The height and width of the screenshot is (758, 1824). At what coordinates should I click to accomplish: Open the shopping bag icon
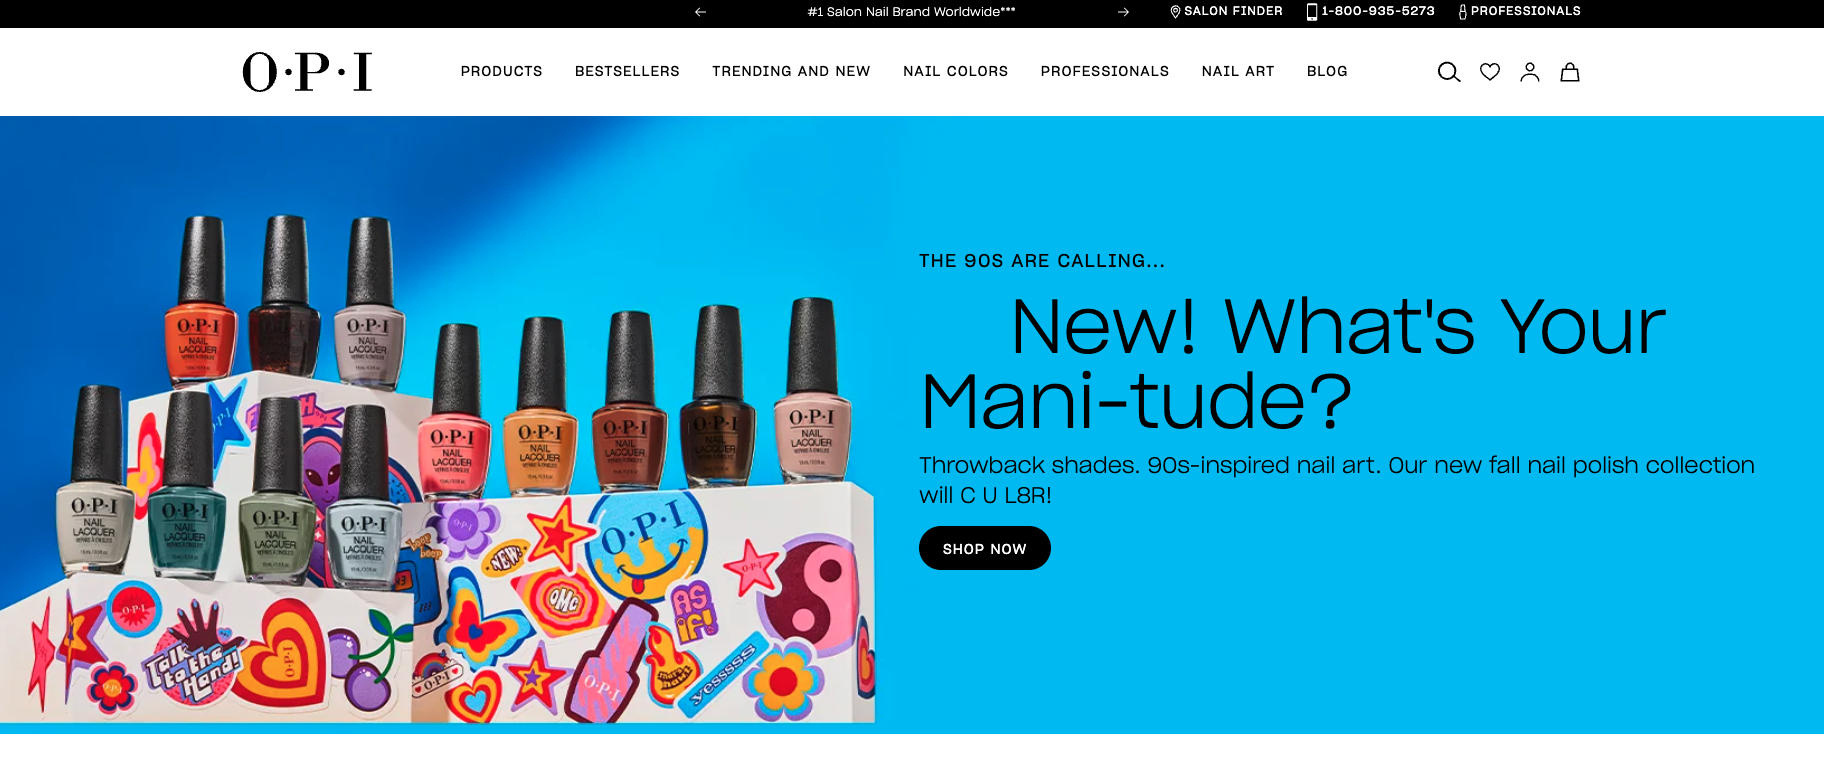(x=1570, y=72)
